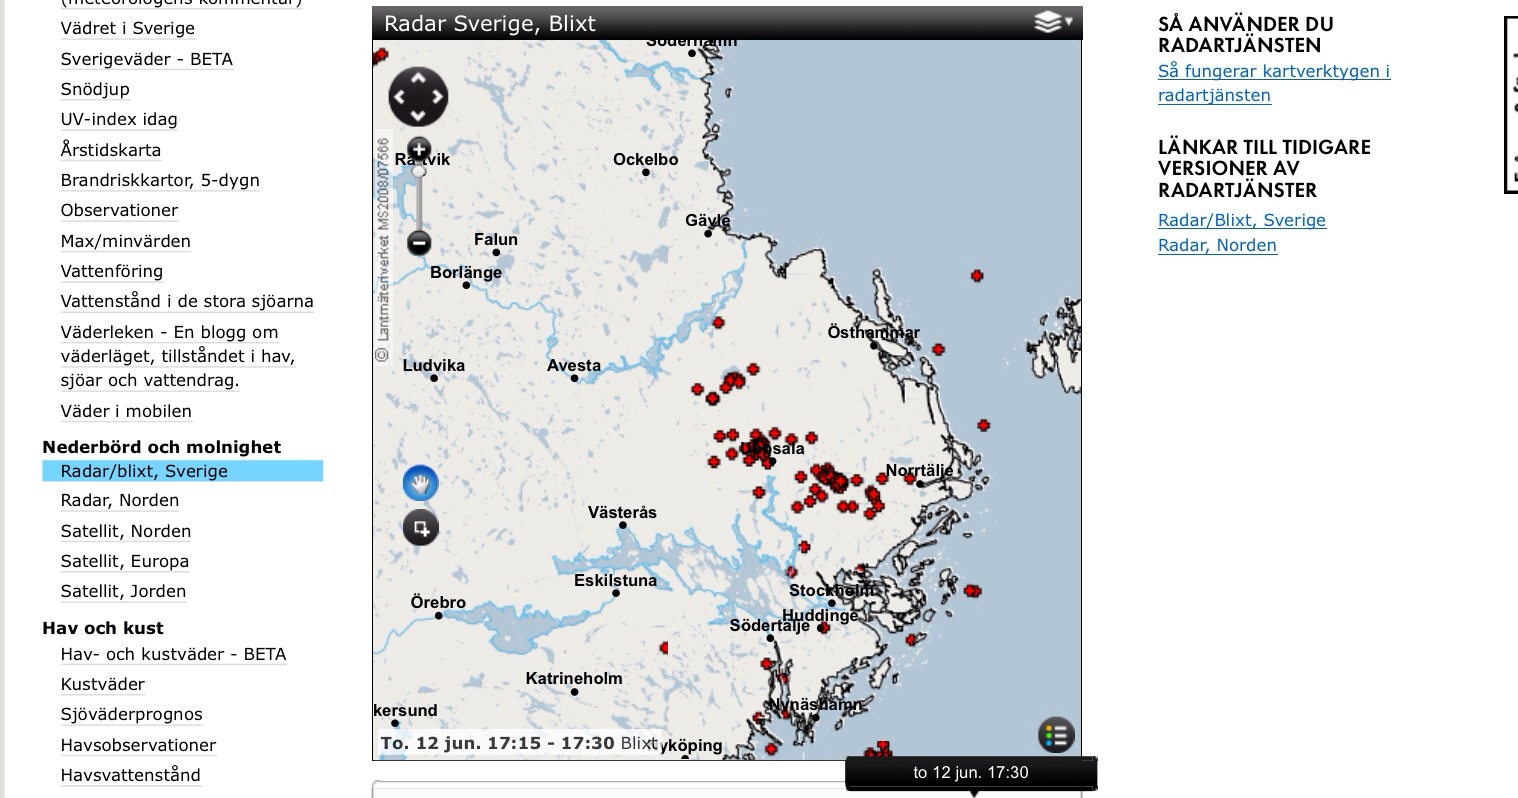The height and width of the screenshot is (798, 1518).
Task: Click the zoom slider handle
Action: pos(419,171)
